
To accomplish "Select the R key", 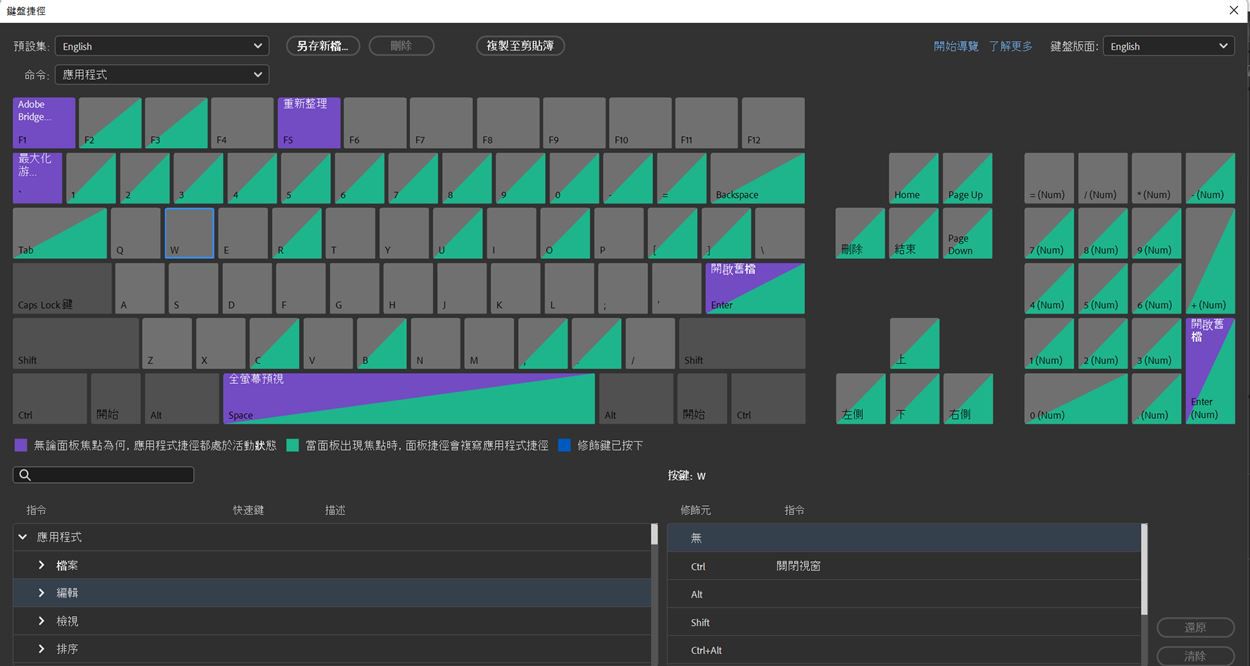I will pyautogui.click(x=297, y=233).
